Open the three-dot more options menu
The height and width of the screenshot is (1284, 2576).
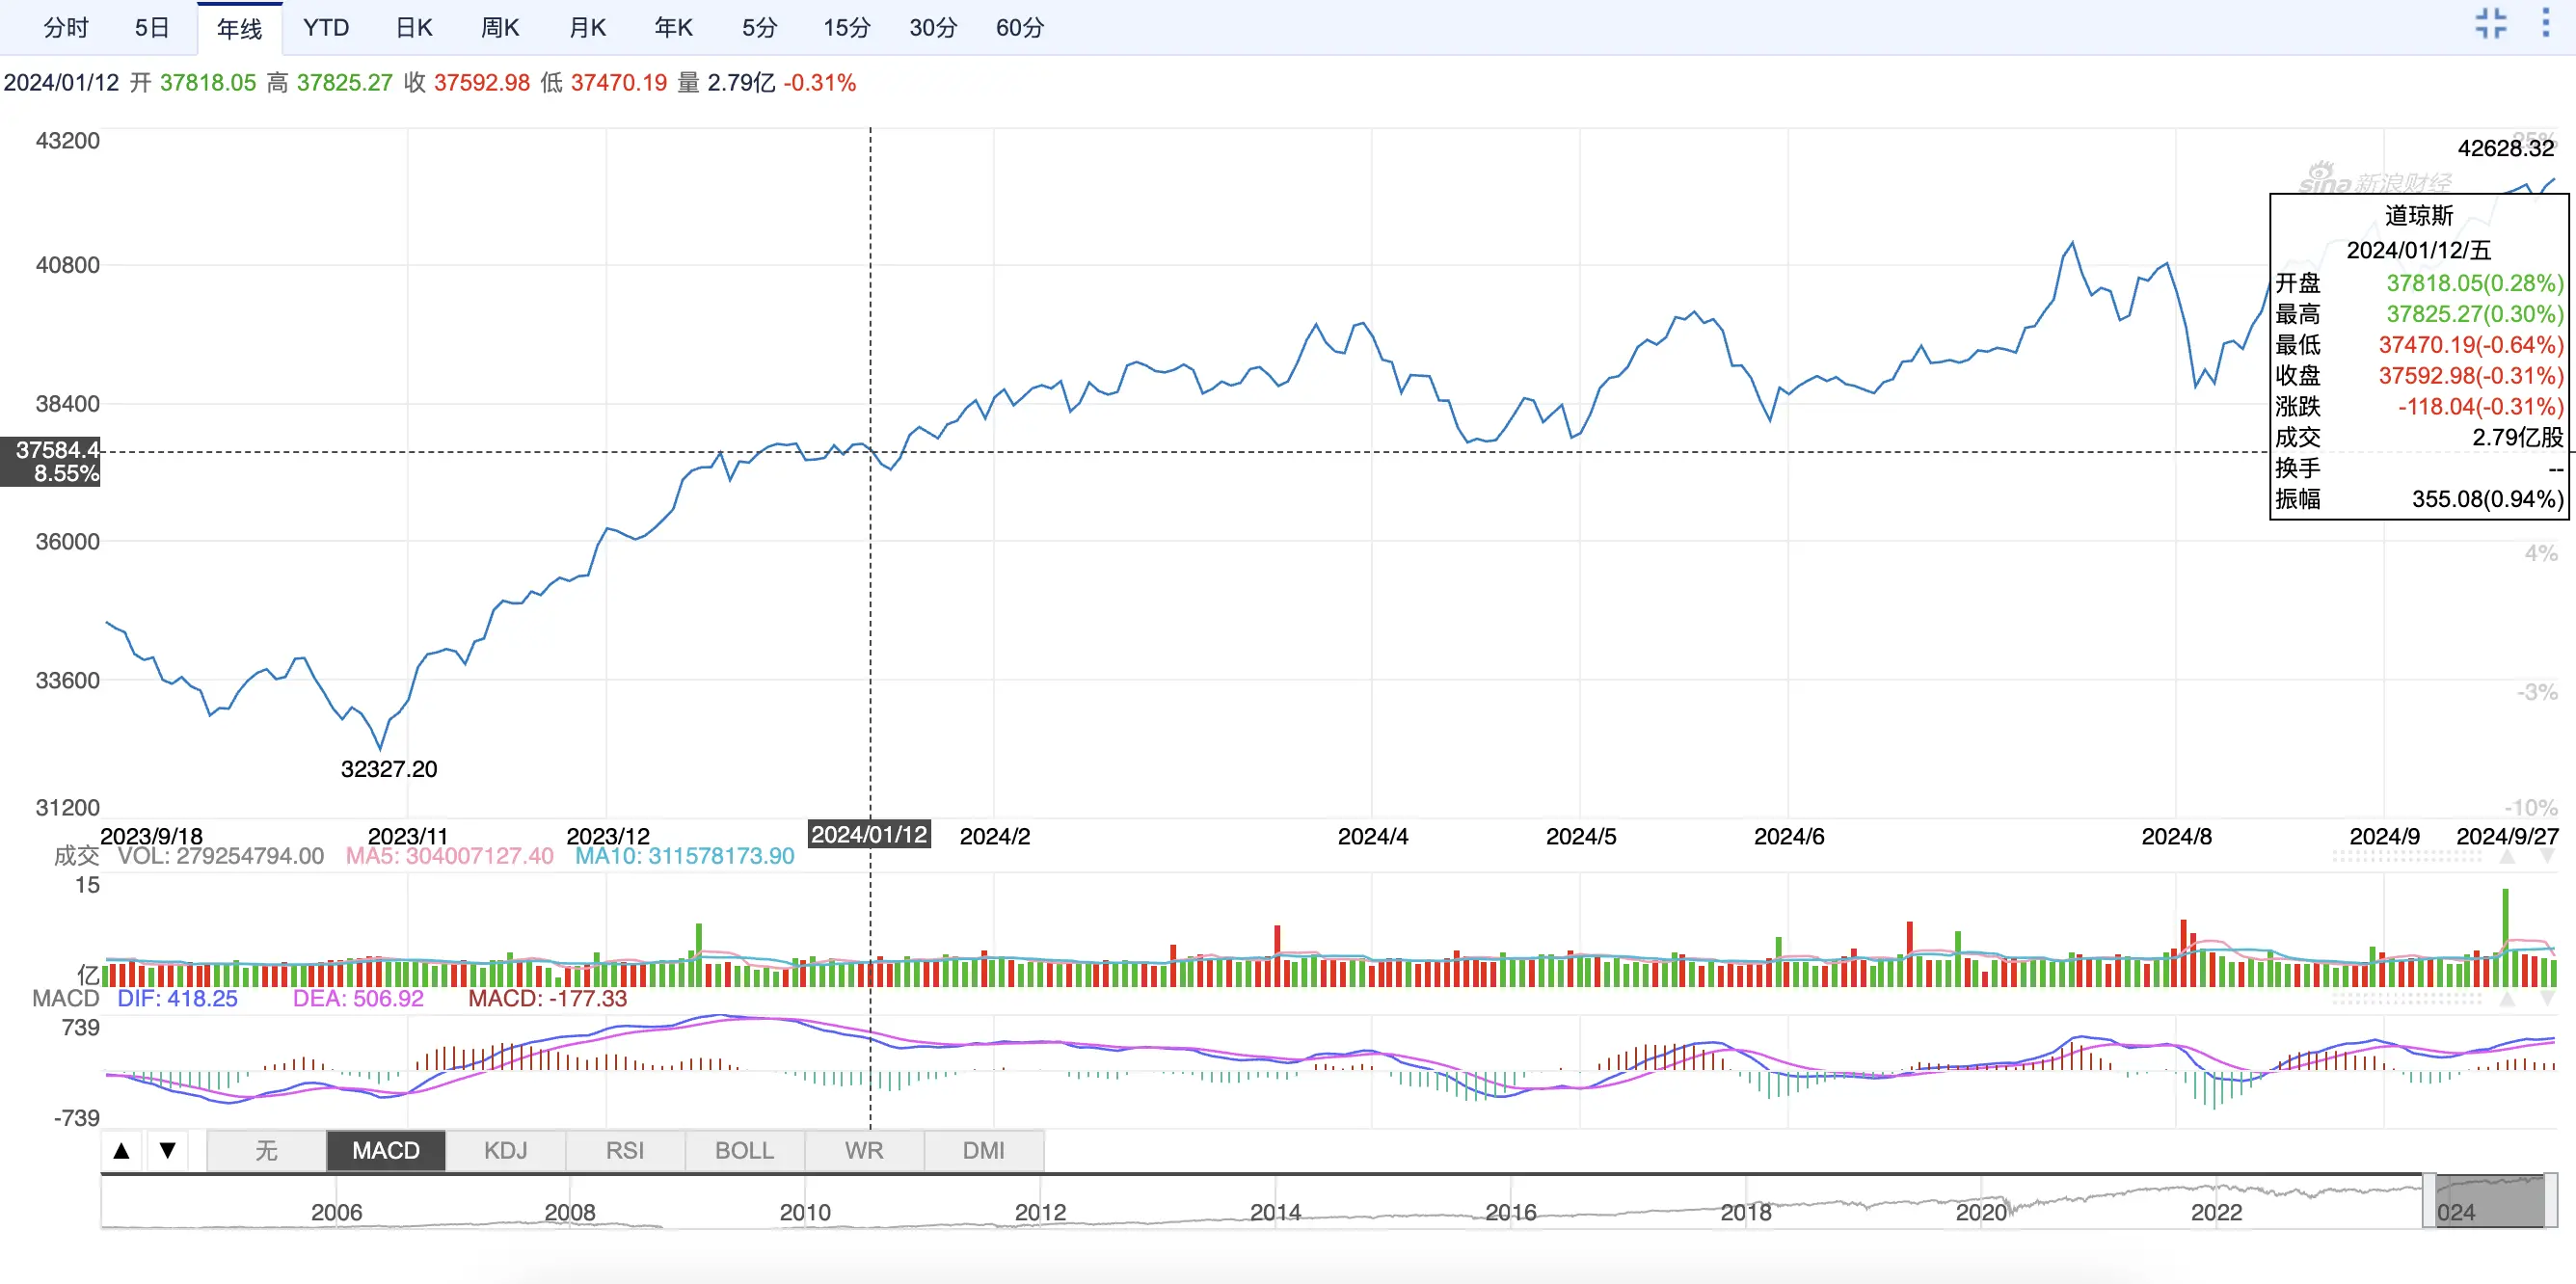coord(2545,24)
